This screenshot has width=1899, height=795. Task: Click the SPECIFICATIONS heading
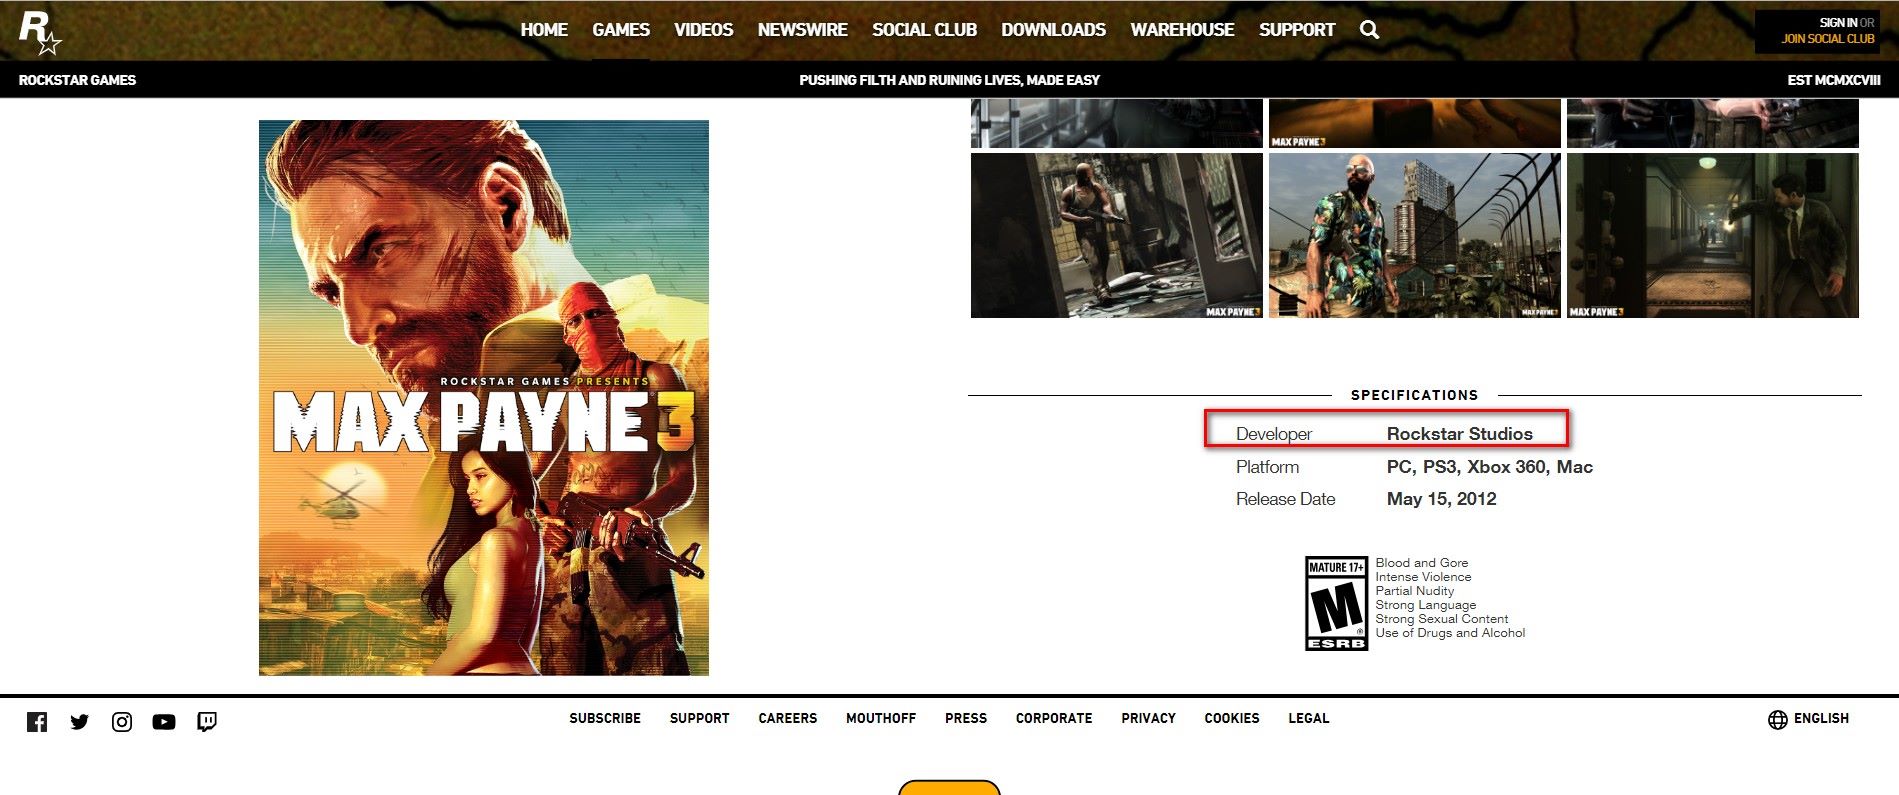(1414, 395)
